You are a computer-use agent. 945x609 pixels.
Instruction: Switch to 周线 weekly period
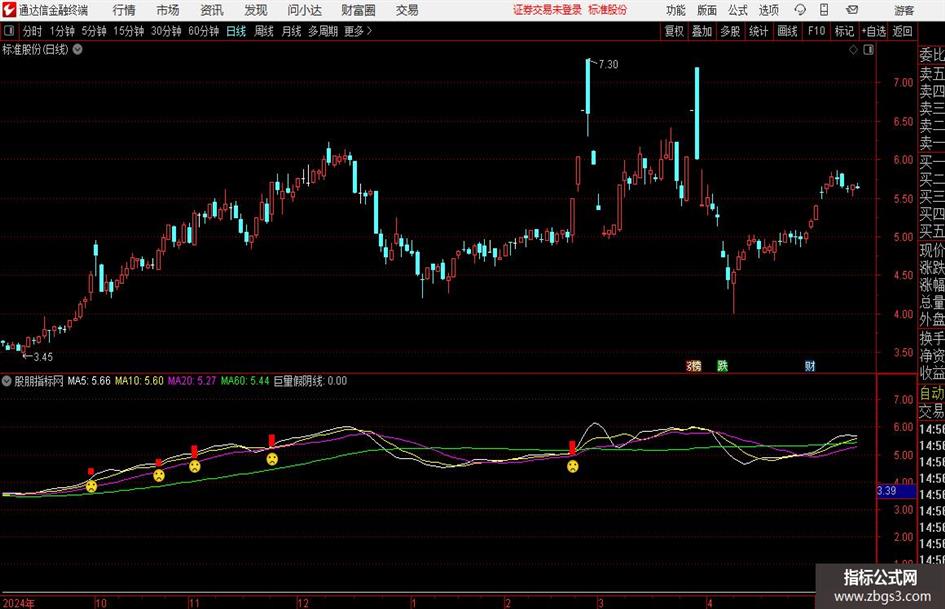tap(264, 31)
